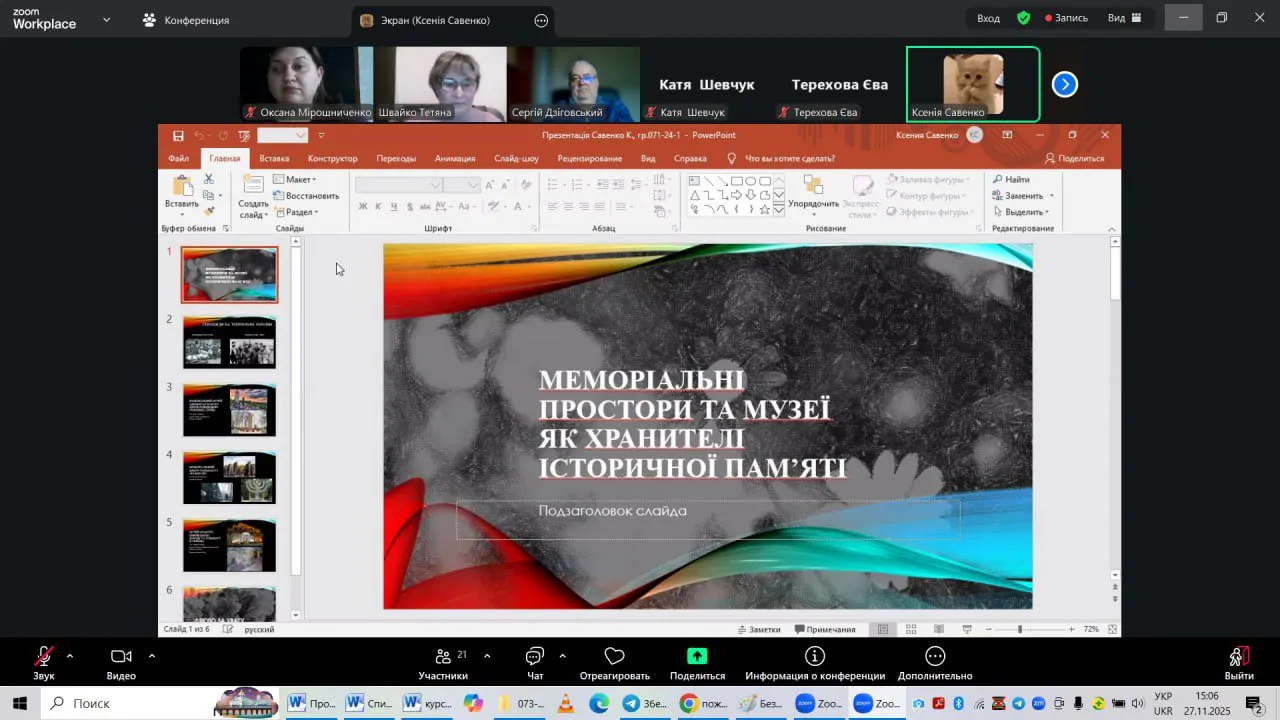Click the Вход sign-in button

coord(988,18)
